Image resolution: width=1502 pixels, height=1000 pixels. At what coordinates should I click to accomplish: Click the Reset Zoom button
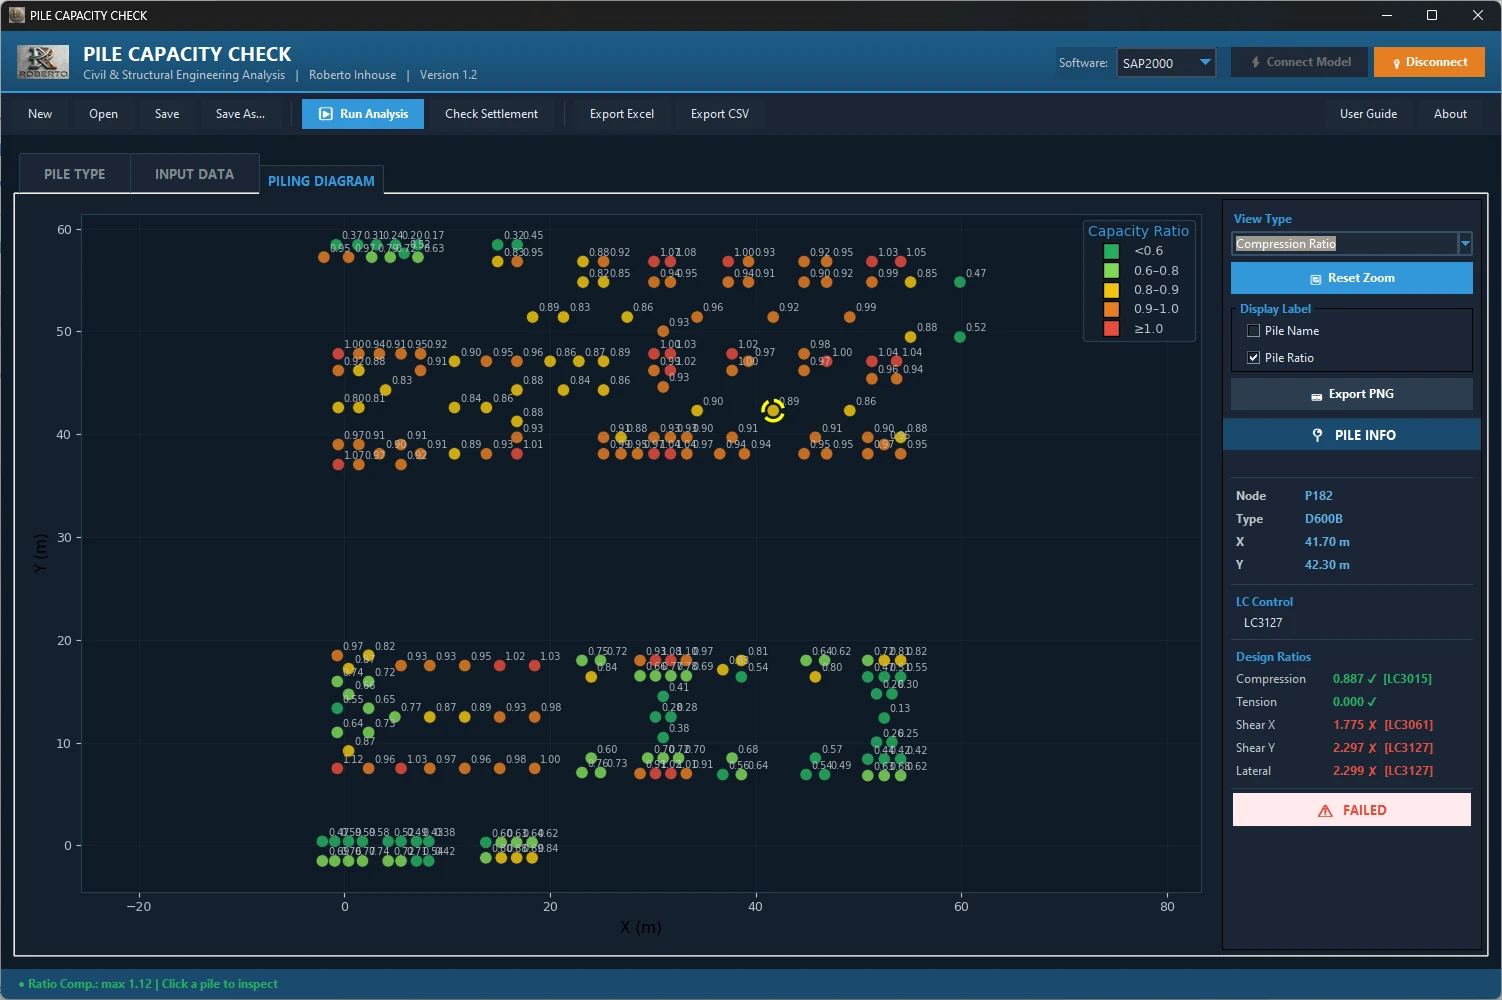[1352, 278]
